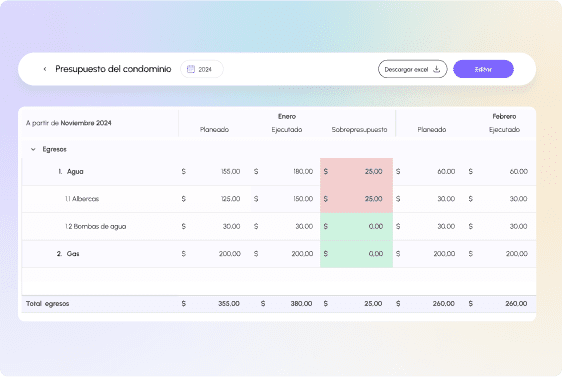Click the Planeado column header under Enero
562x377 pixels.
(214, 130)
